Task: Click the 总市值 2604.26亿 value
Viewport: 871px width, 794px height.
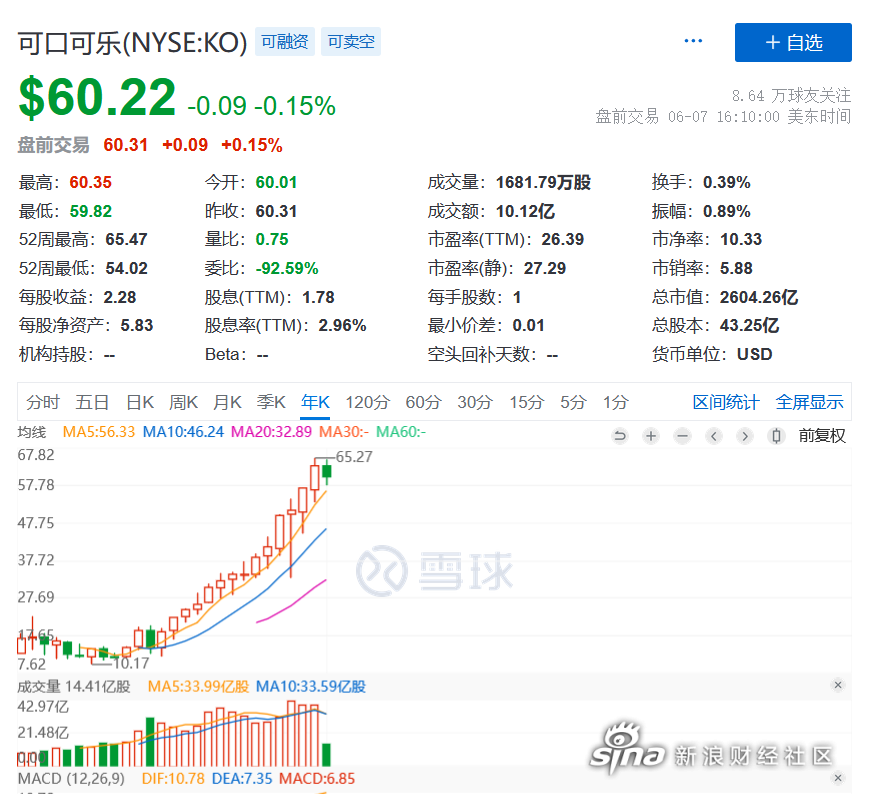Action: tap(759, 297)
